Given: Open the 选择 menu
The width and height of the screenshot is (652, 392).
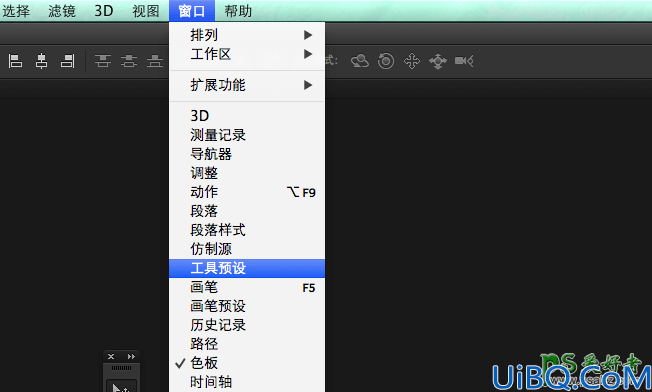Looking at the screenshot, I should 16,11.
